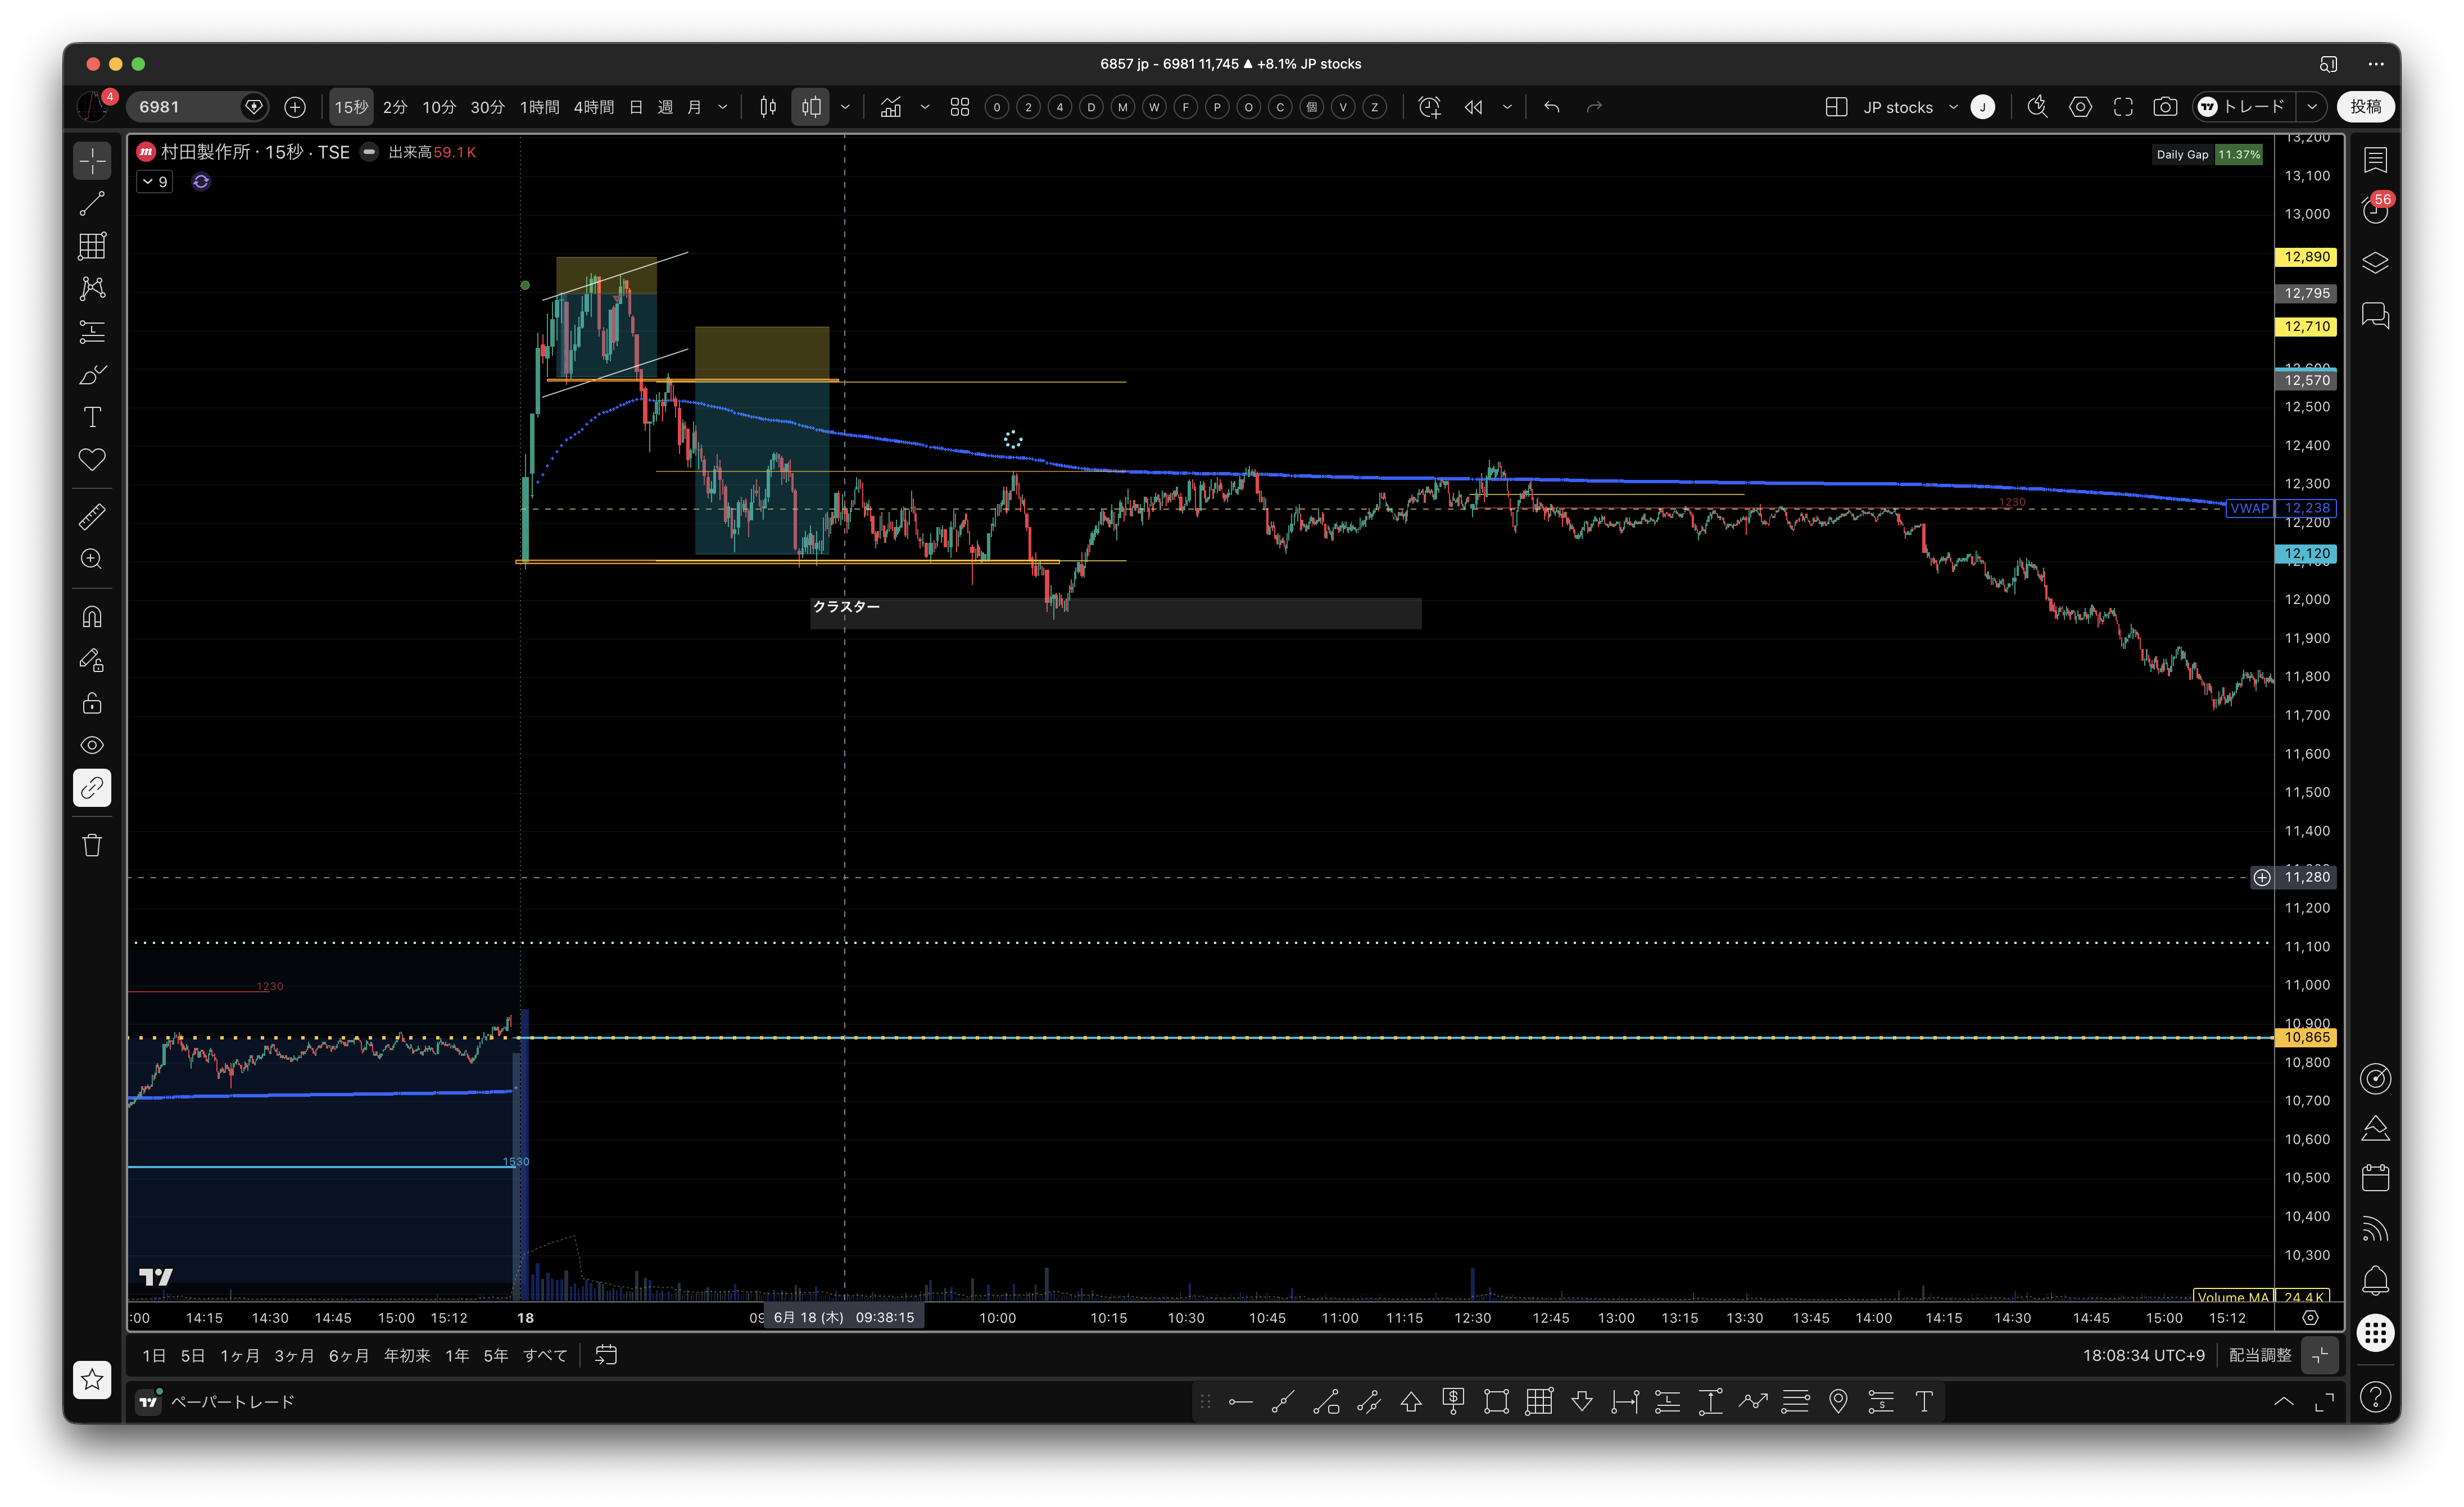
Task: Take a chart snapshot with camera
Action: (2165, 107)
